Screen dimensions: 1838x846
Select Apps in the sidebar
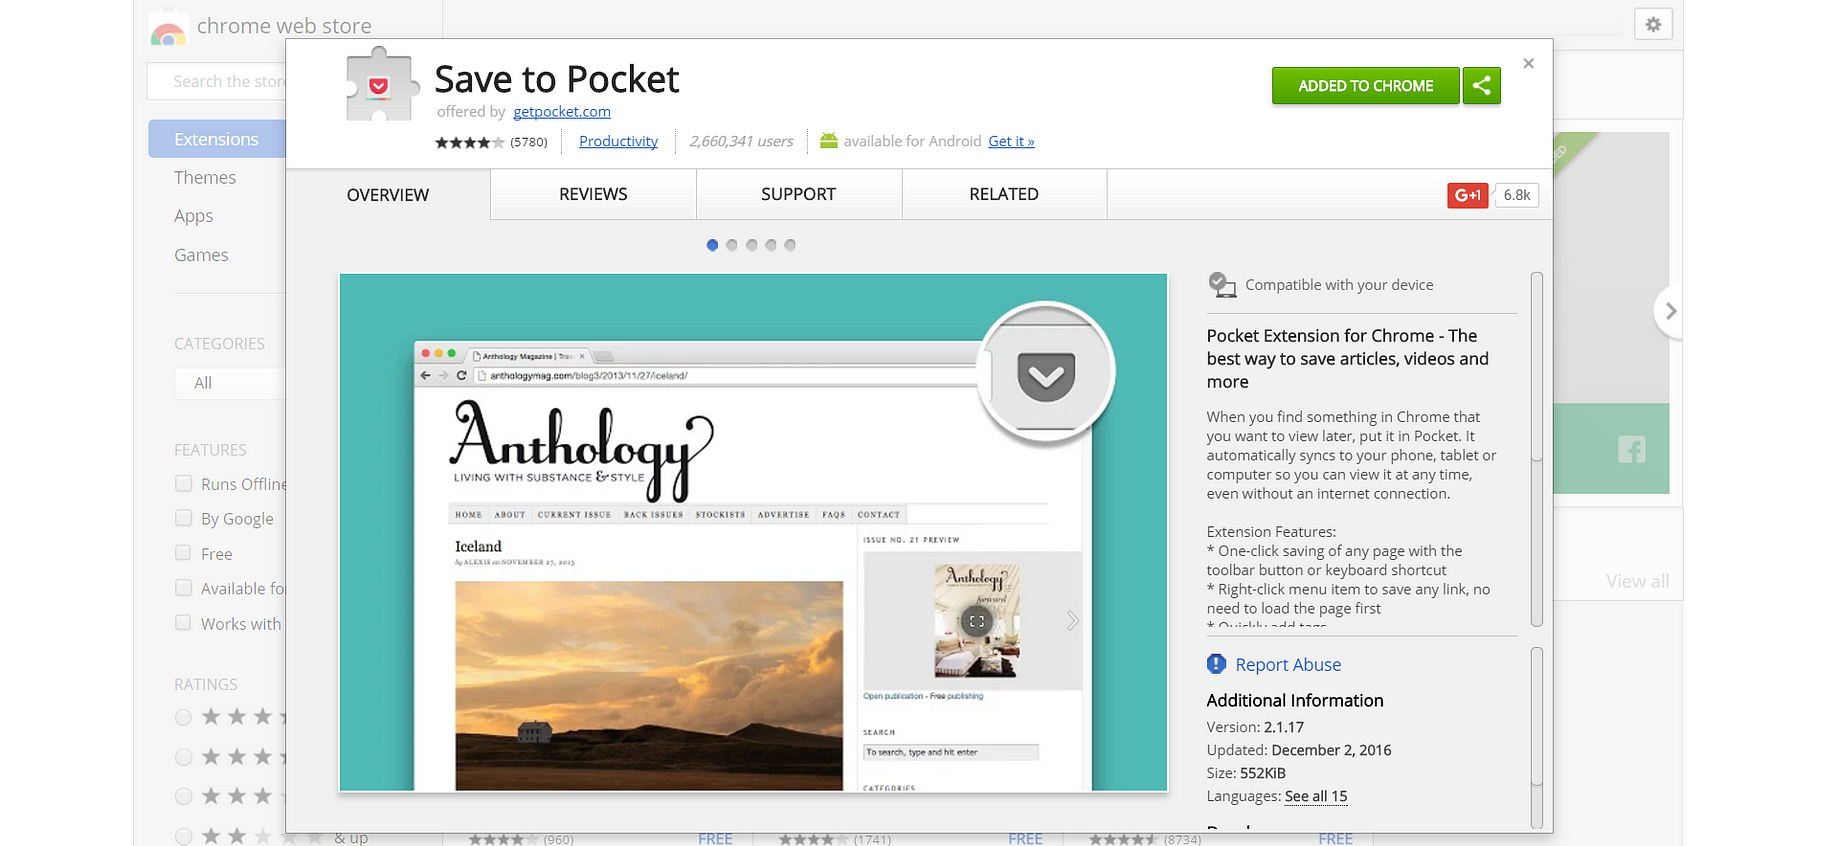[x=193, y=216]
